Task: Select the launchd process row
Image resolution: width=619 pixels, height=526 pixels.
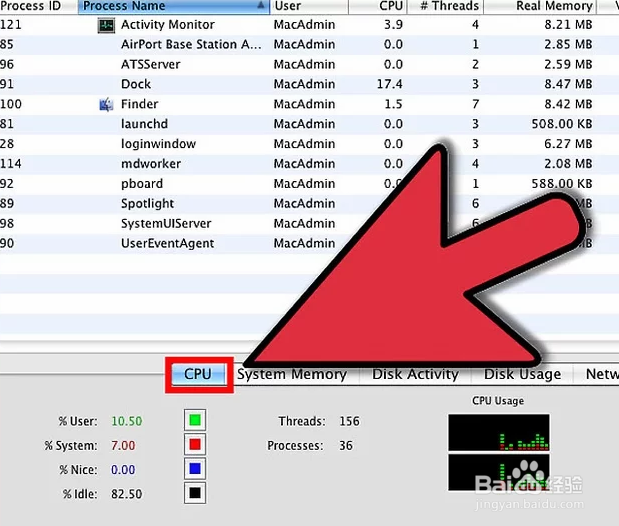Action: click(x=310, y=124)
